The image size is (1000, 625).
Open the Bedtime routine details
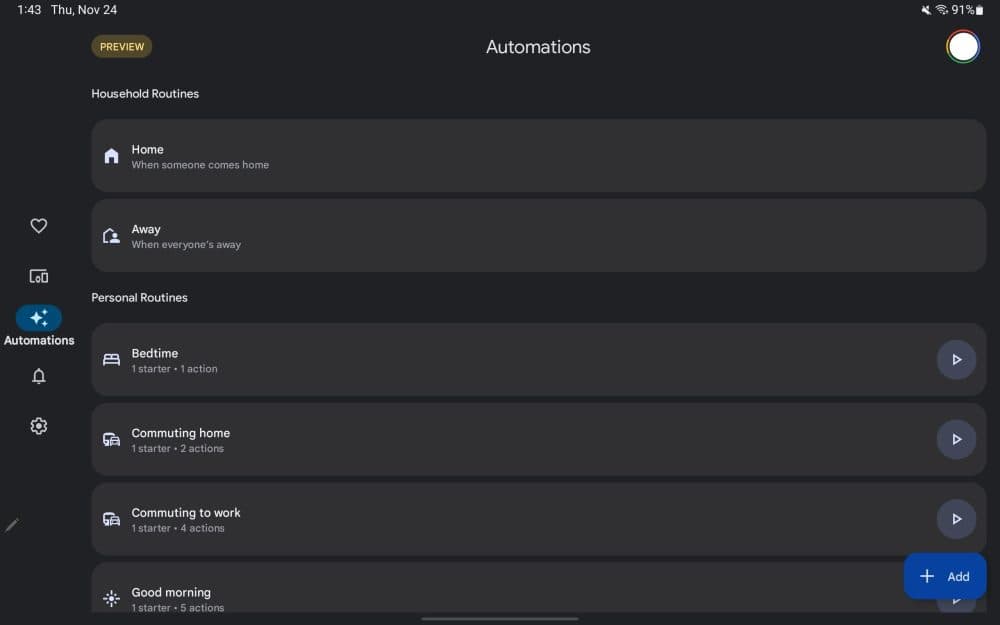(x=500, y=360)
